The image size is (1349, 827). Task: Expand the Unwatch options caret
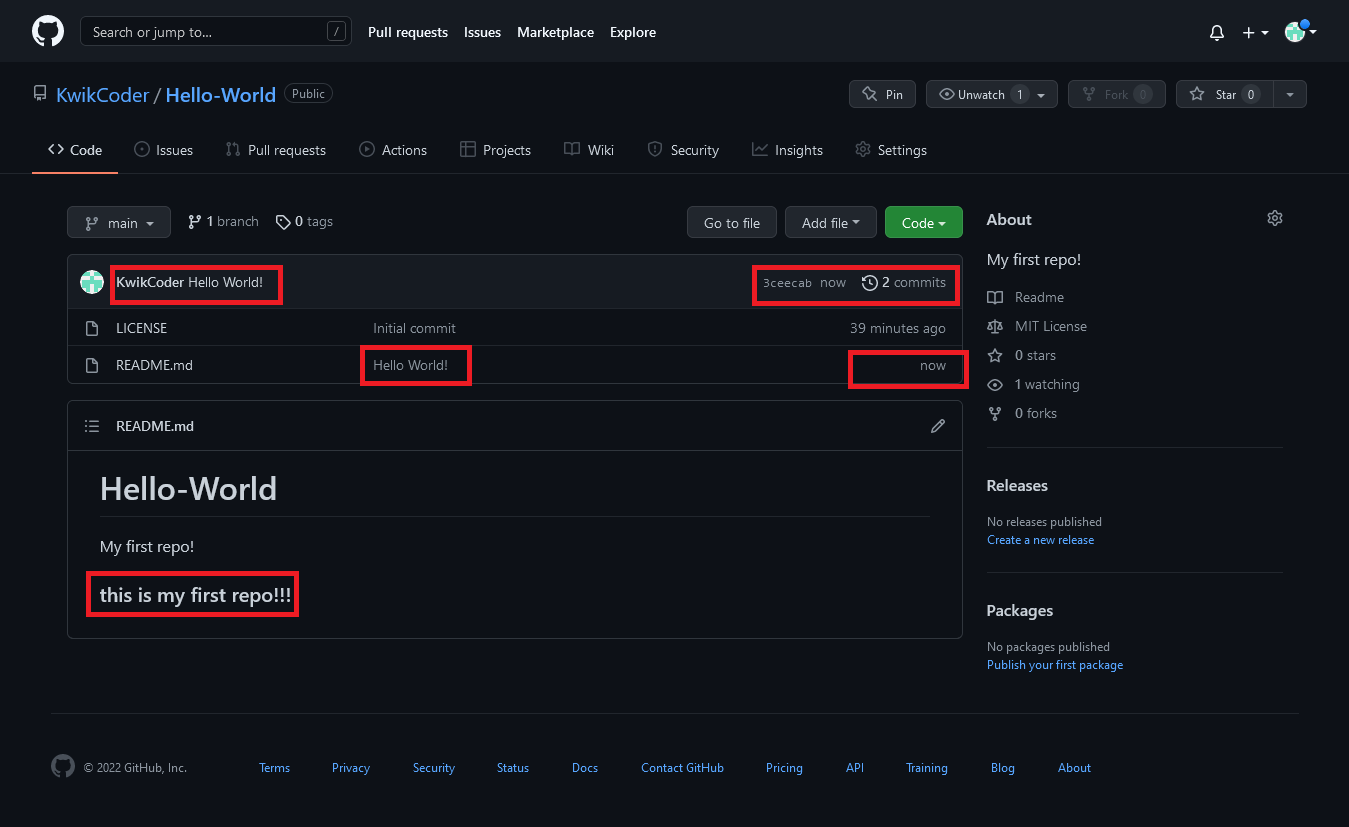[1042, 94]
